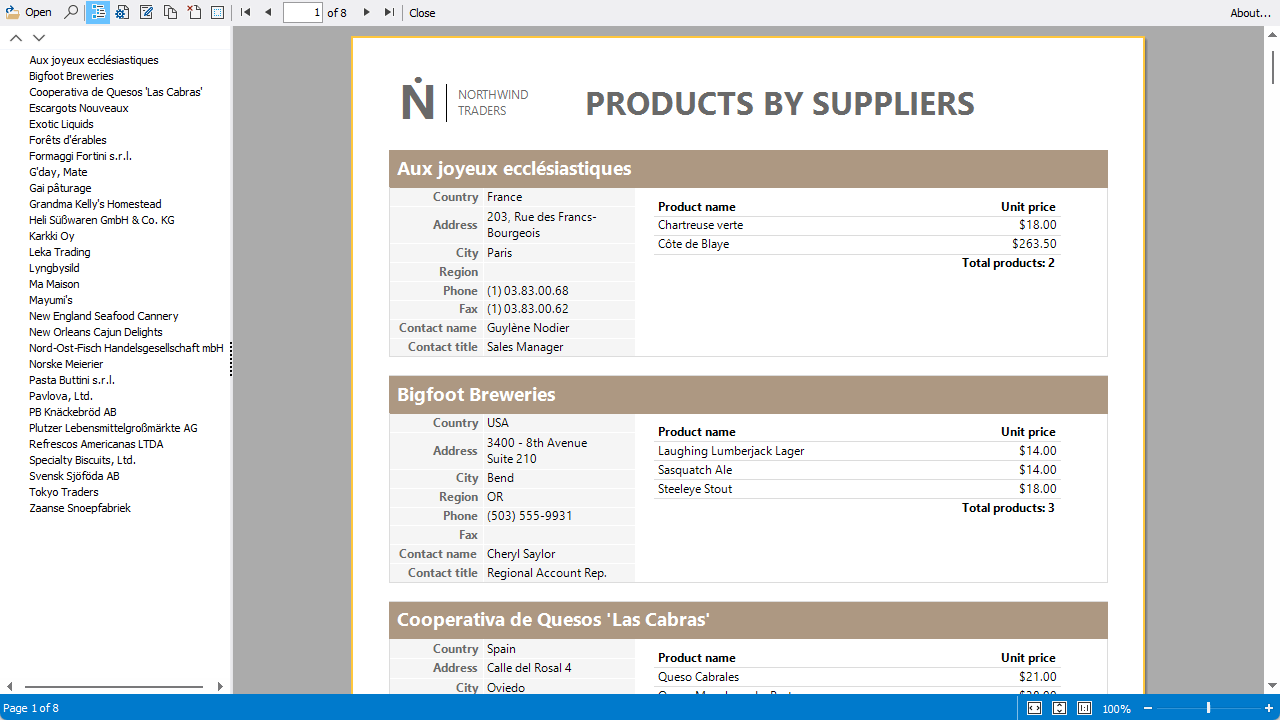Click the vertical scrollbar up arrow
The width and height of the screenshot is (1280, 720).
click(1272, 33)
